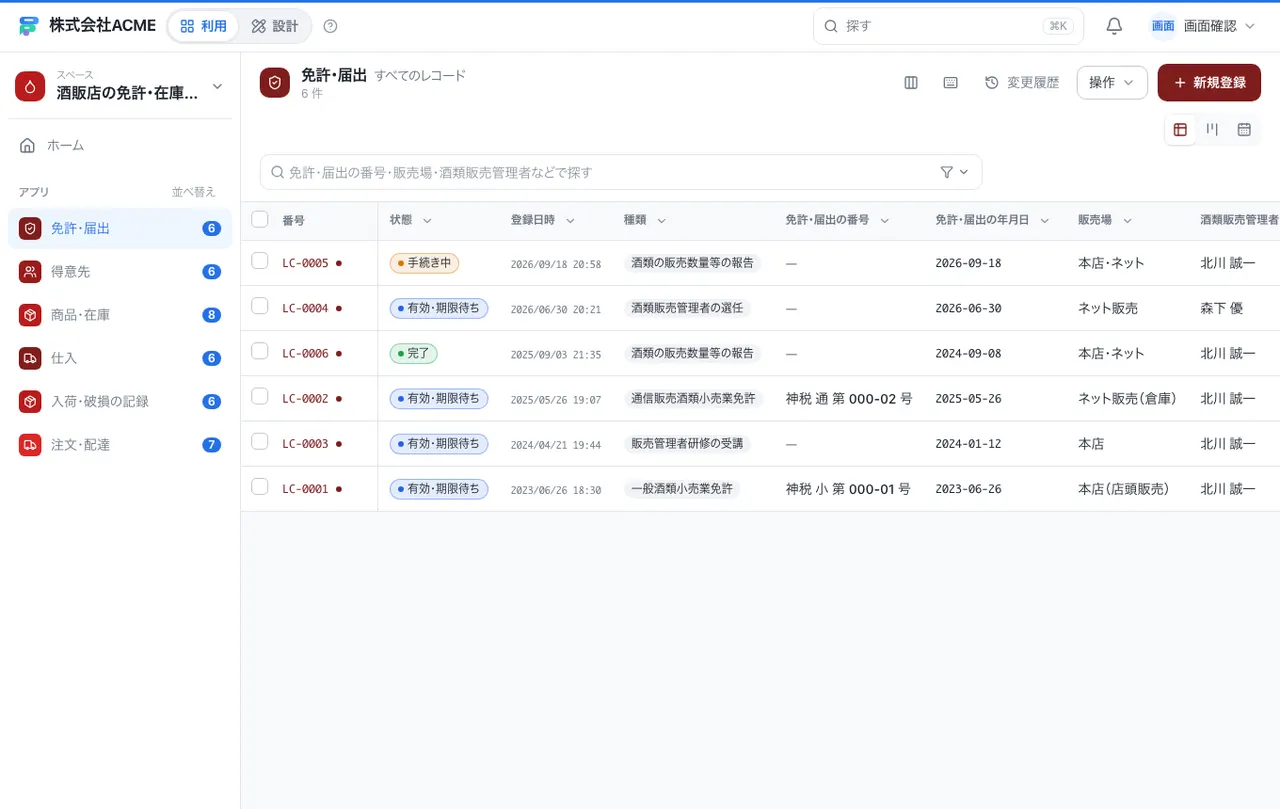Open 変更履歴 history

[x=1022, y=83]
